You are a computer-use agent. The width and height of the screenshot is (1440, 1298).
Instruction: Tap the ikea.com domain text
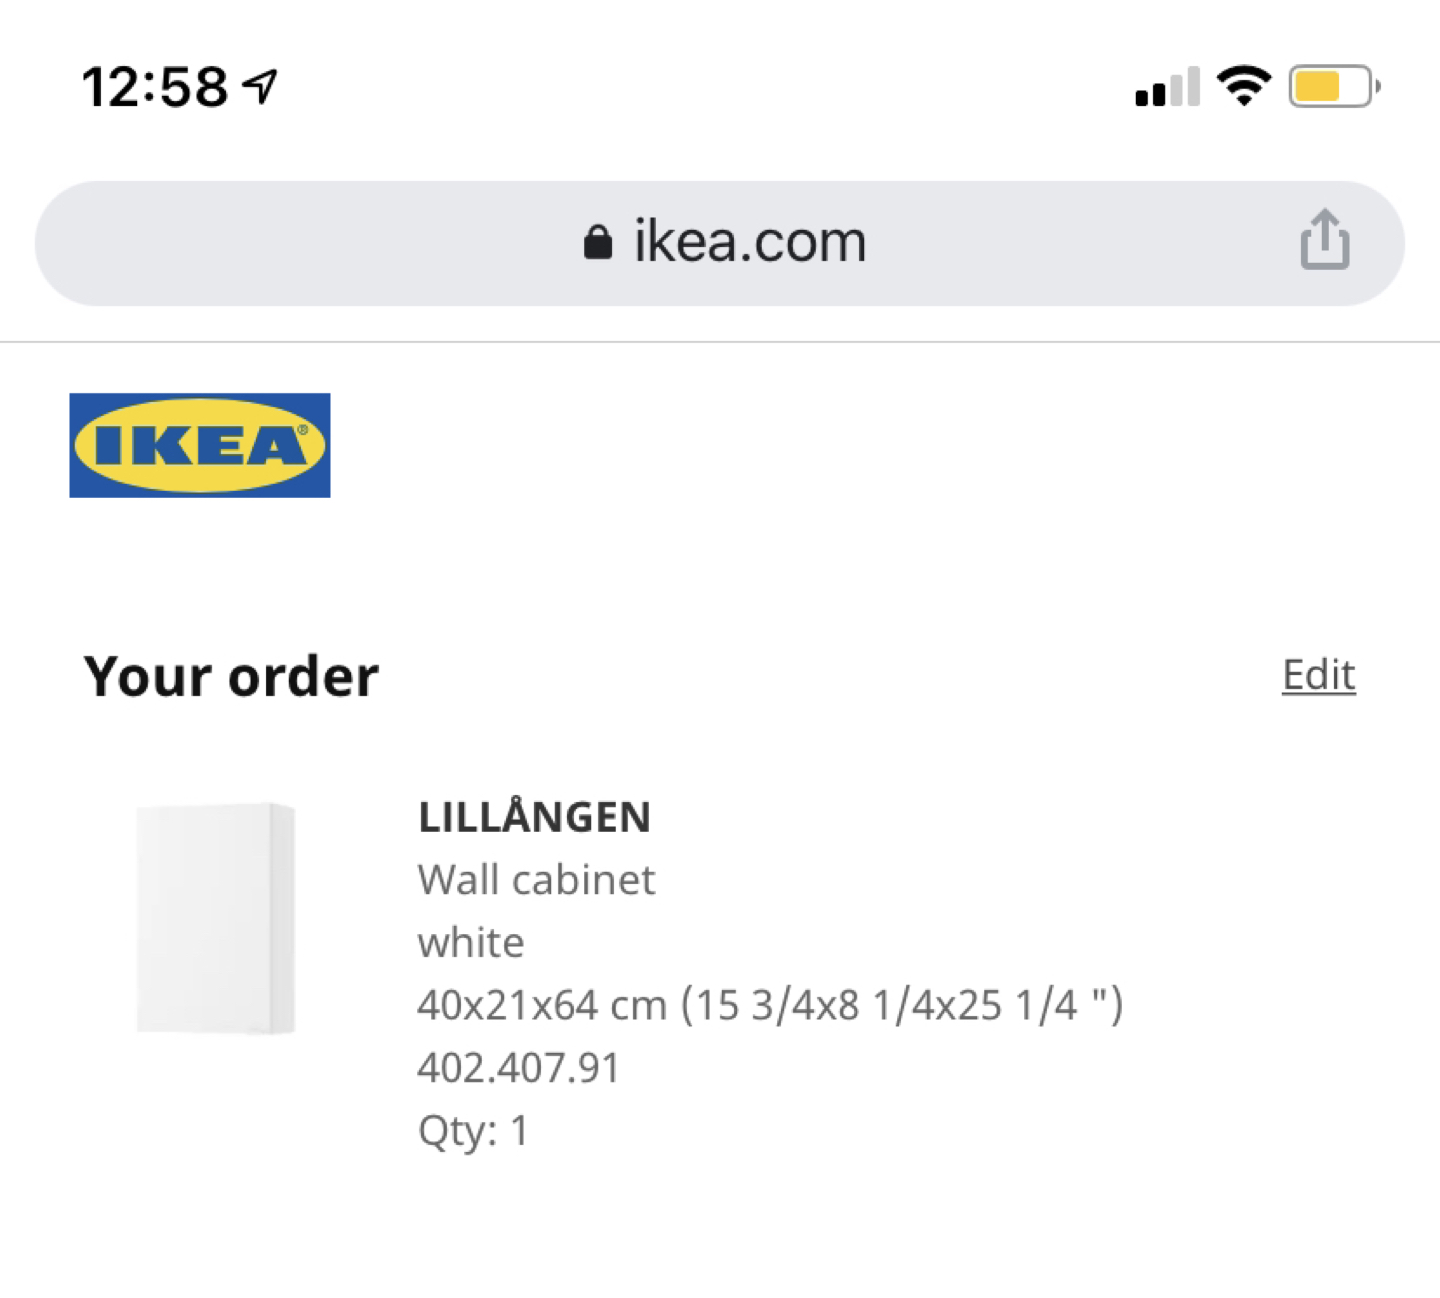coord(750,242)
